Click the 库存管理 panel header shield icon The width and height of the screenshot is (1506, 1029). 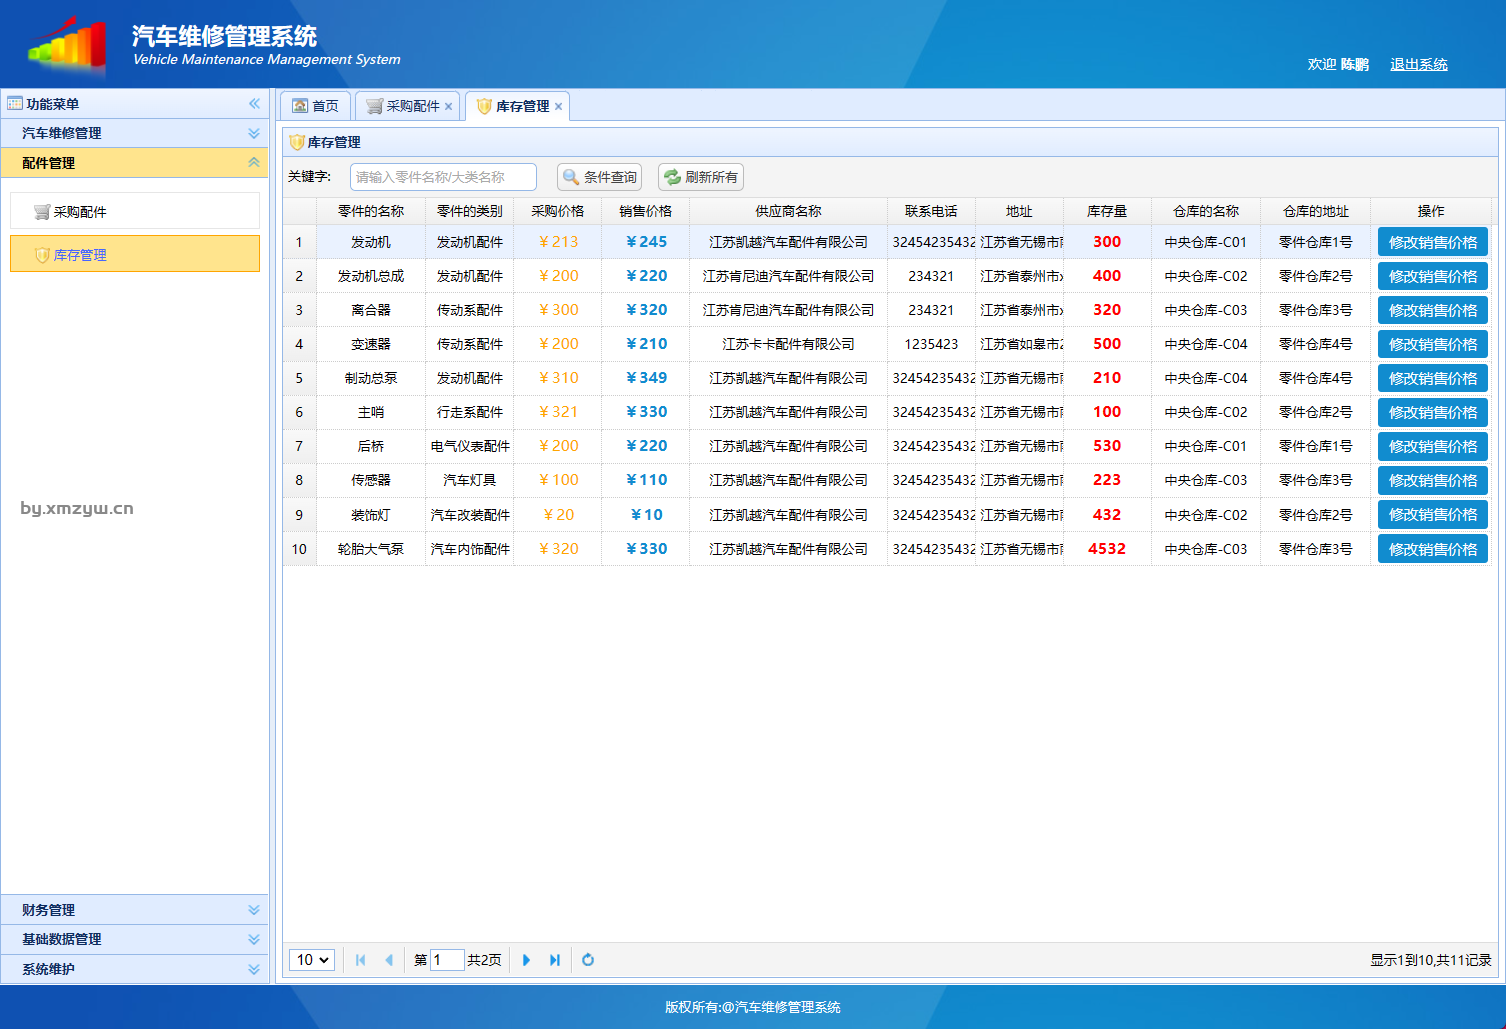coord(297,142)
